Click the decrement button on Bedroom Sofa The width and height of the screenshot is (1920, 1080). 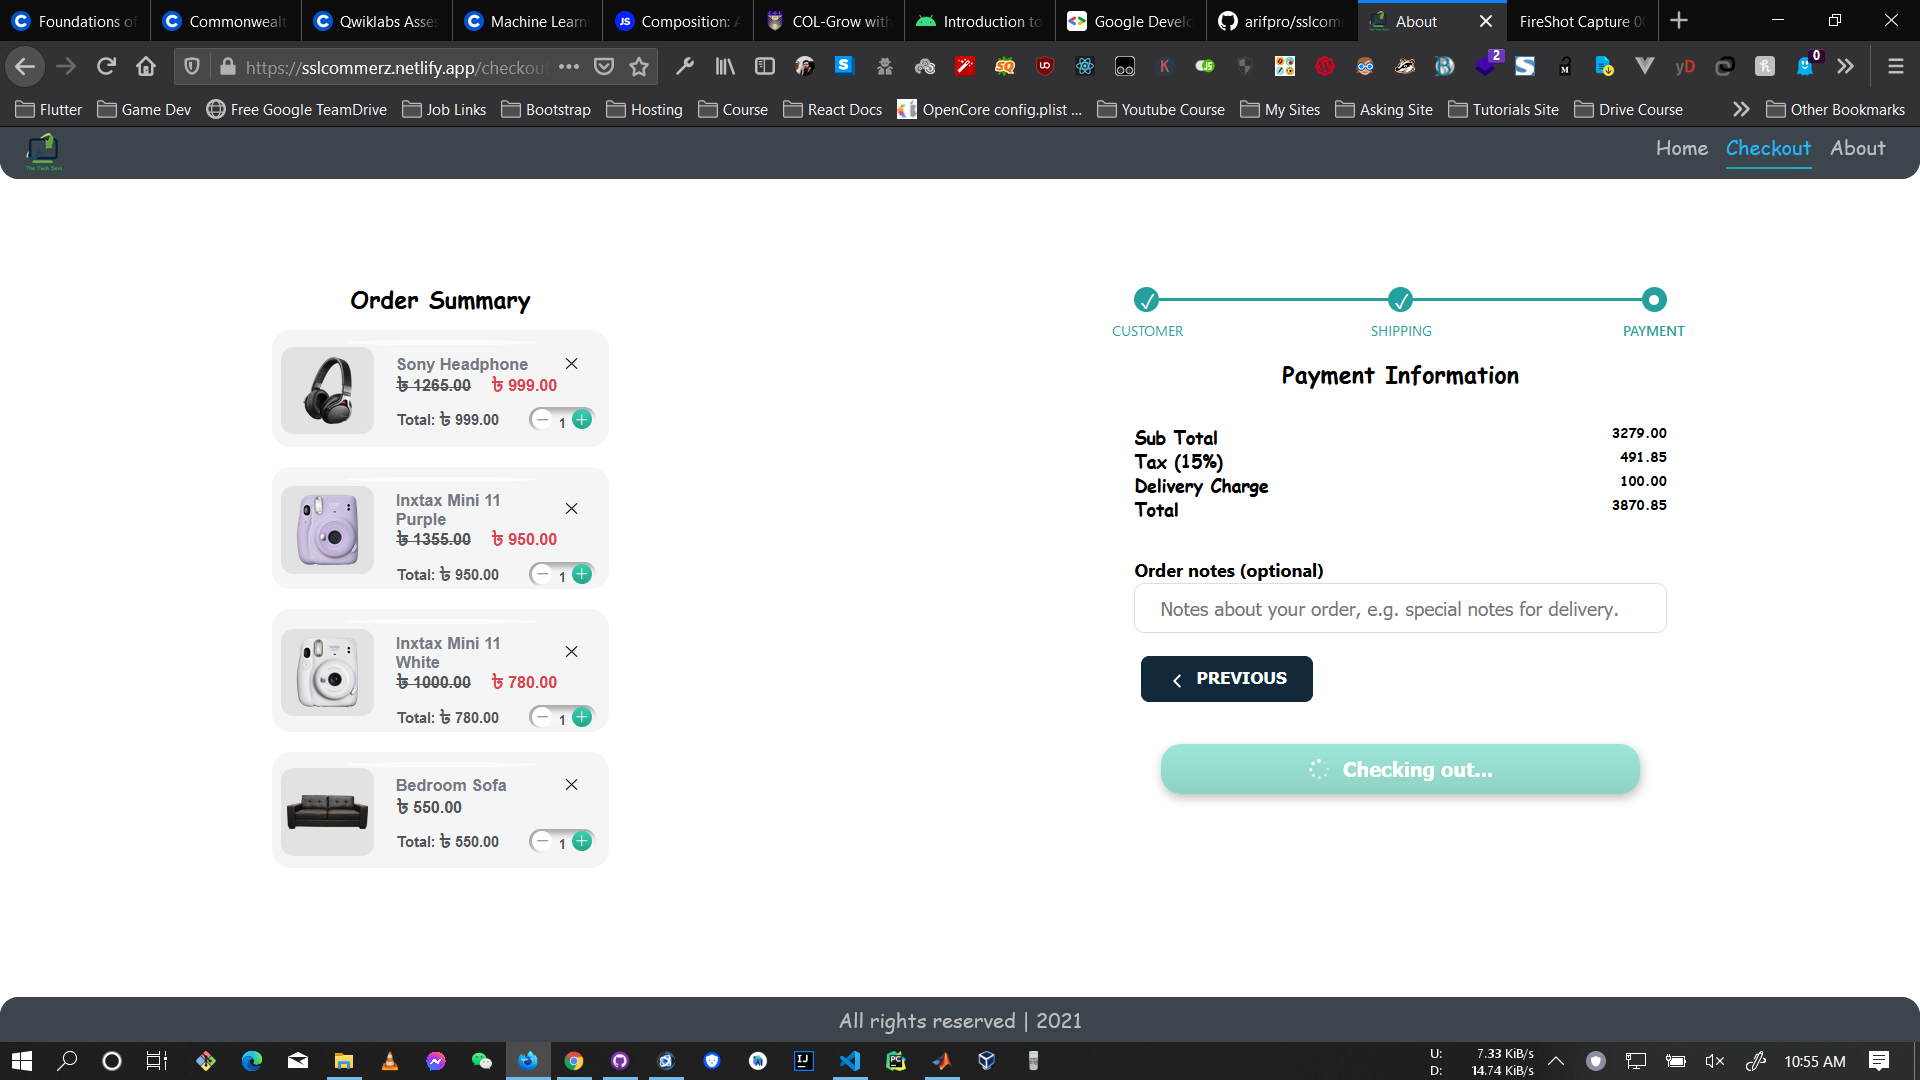click(542, 840)
